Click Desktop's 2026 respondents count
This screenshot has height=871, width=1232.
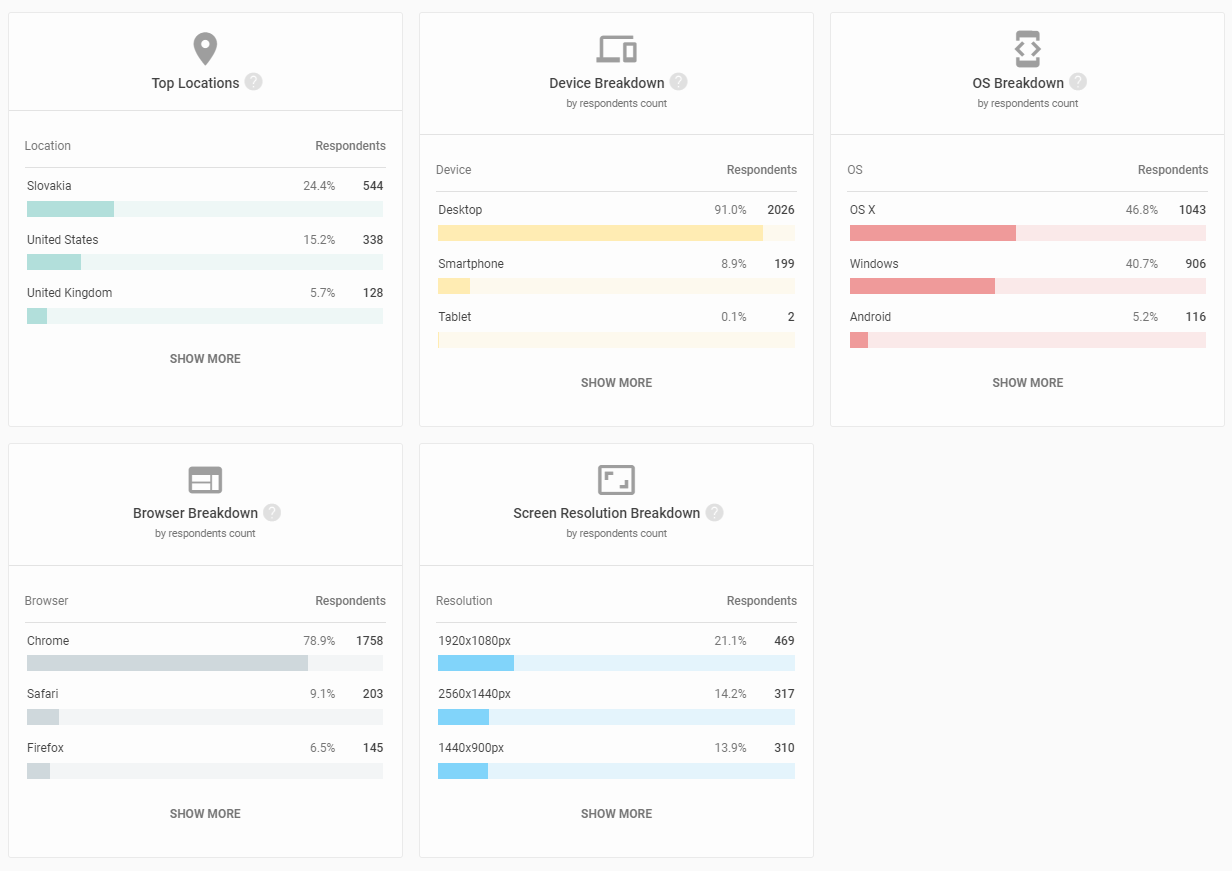point(781,210)
